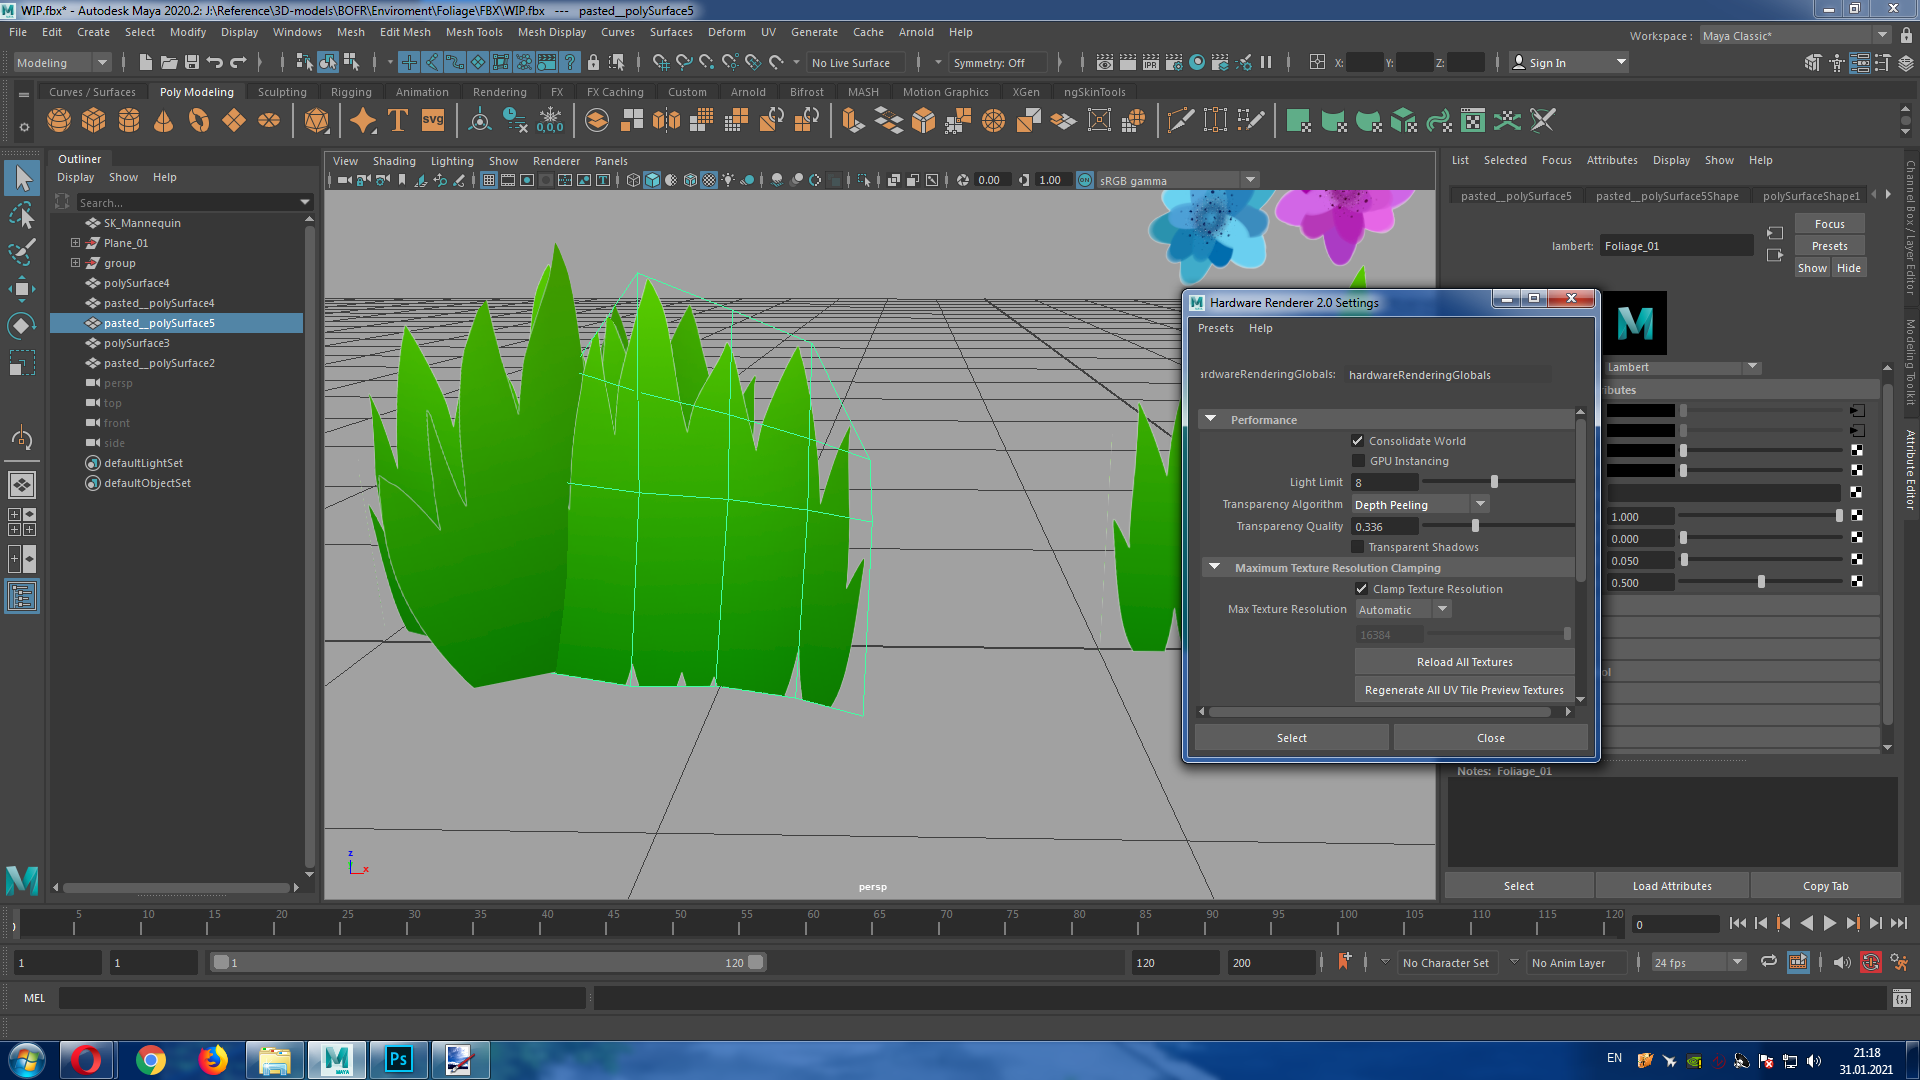Click the Transparency Quality slider handle
1920x1080 pixels.
(x=1475, y=526)
